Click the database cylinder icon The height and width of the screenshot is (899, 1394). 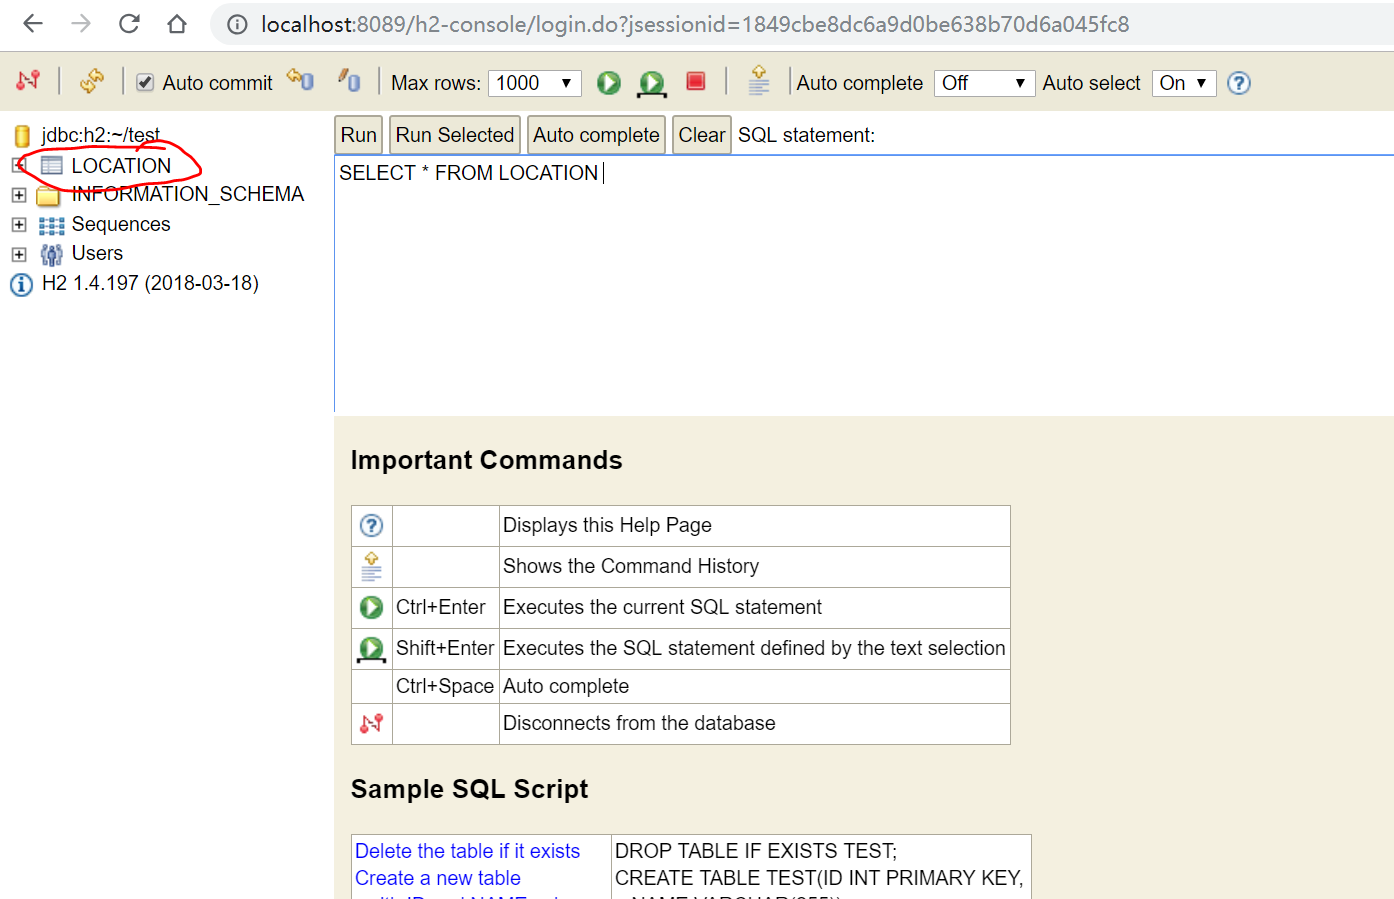[22, 136]
